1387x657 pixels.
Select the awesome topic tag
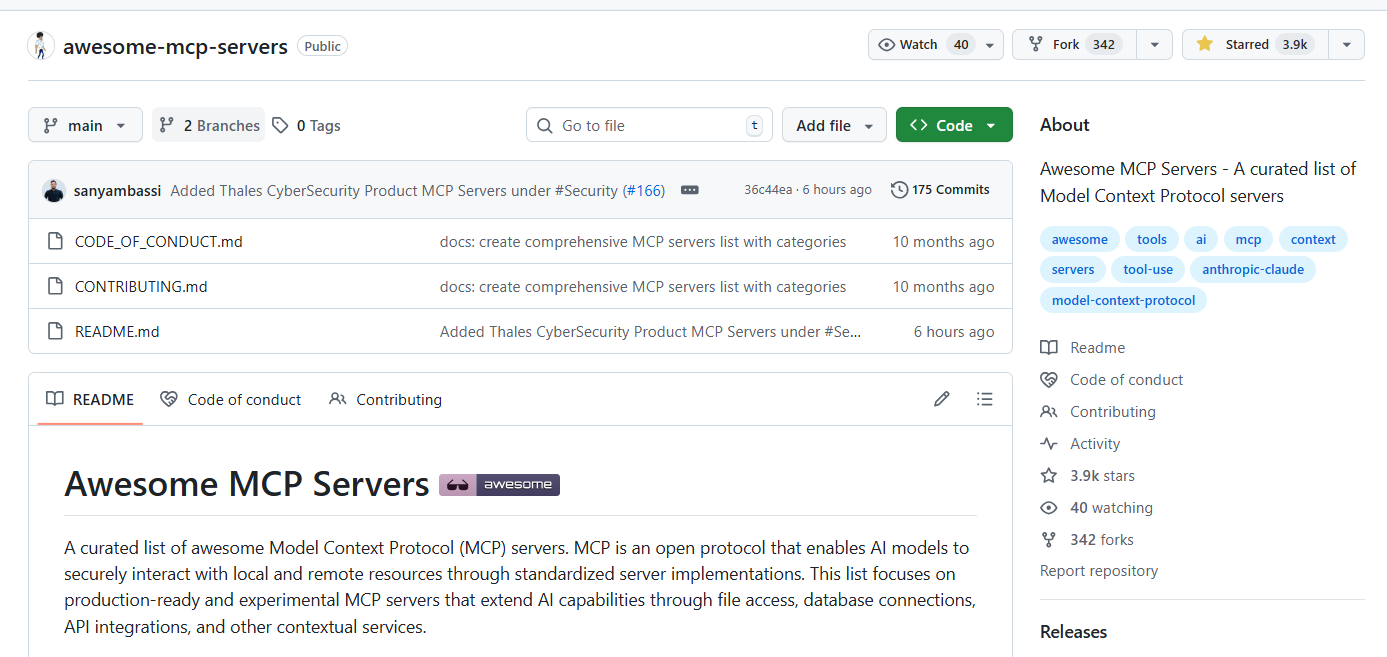(1079, 239)
